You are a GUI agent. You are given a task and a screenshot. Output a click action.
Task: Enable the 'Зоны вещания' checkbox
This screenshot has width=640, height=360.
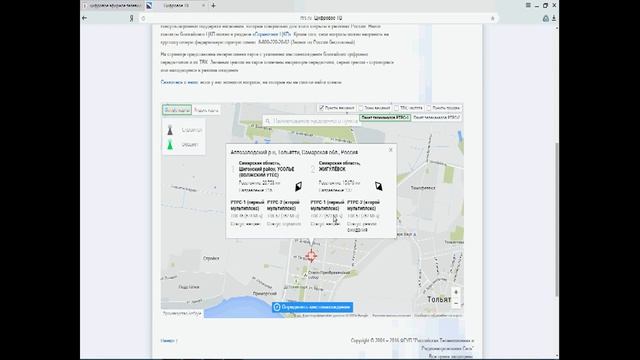(x=361, y=108)
